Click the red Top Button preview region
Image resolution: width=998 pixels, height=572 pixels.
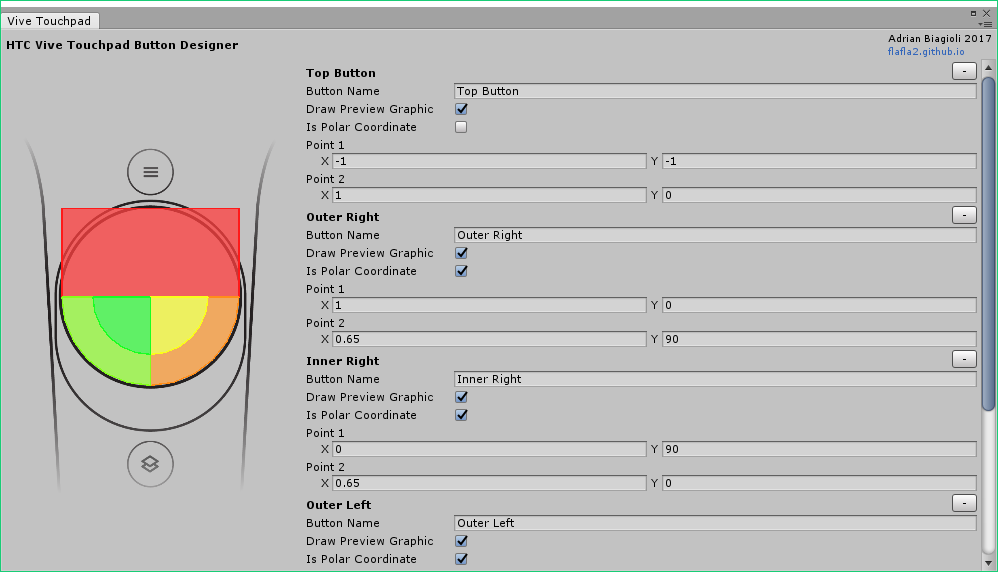150,253
